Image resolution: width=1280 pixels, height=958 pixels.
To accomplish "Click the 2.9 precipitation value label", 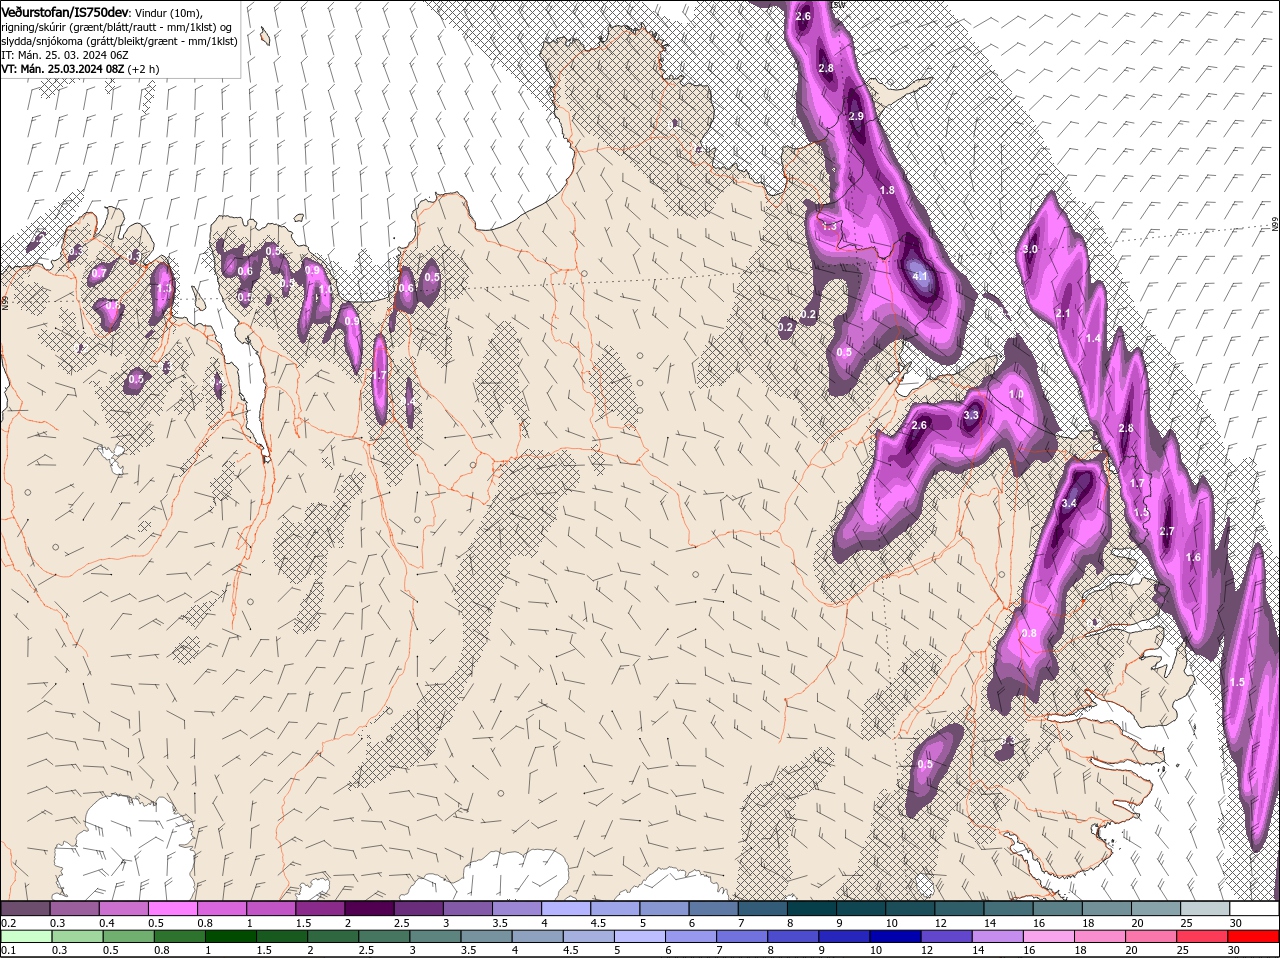I will tap(856, 116).
